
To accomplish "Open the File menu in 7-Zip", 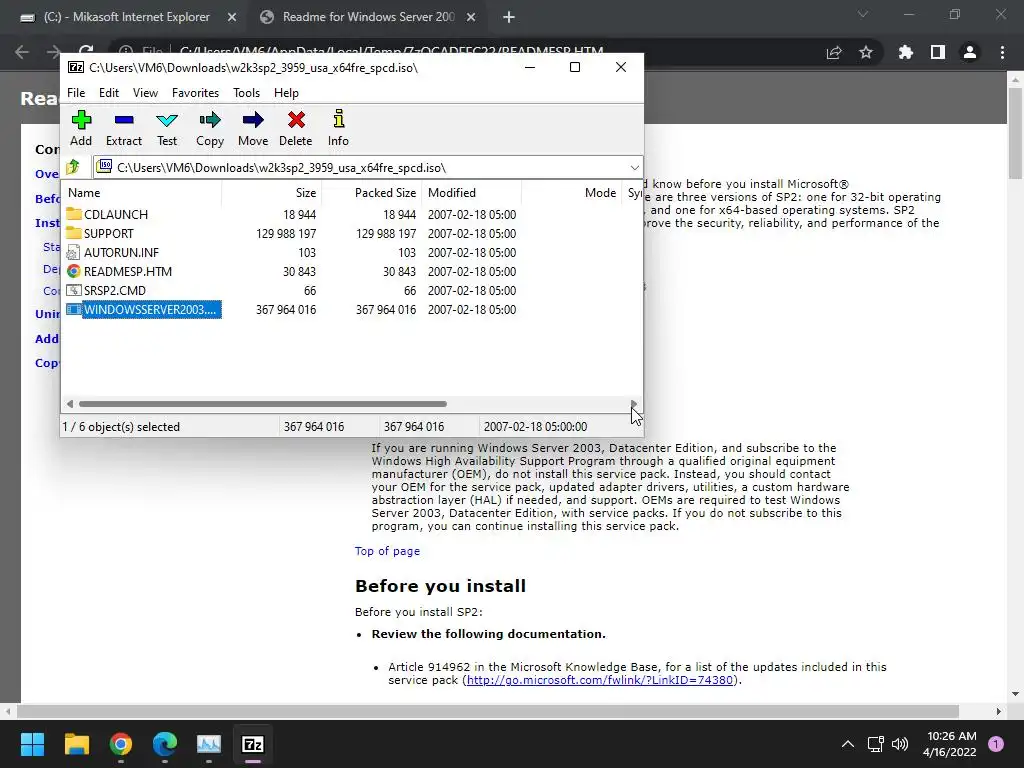I will pyautogui.click(x=76, y=93).
